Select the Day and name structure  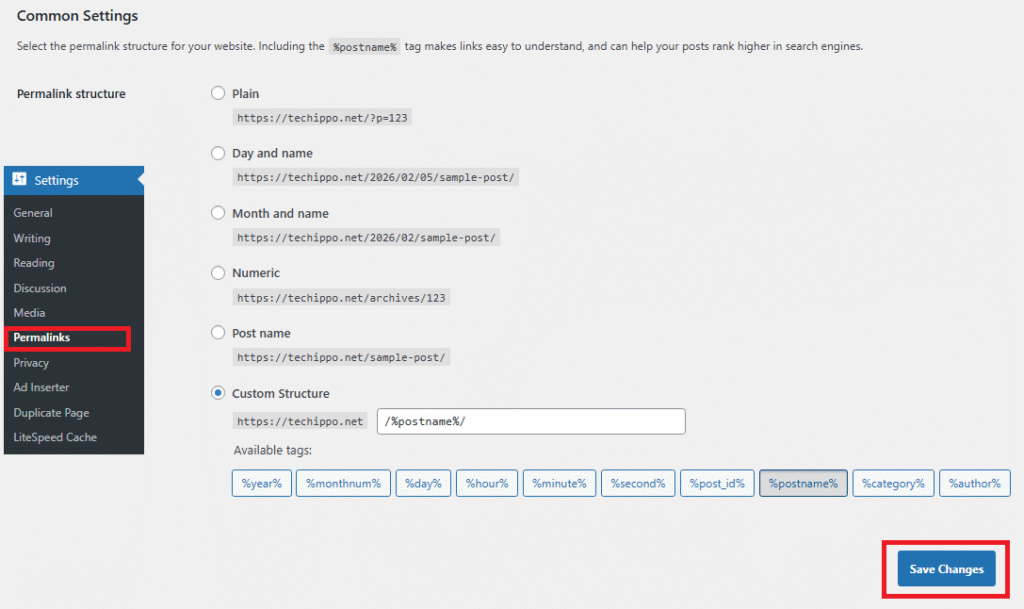[x=217, y=152]
